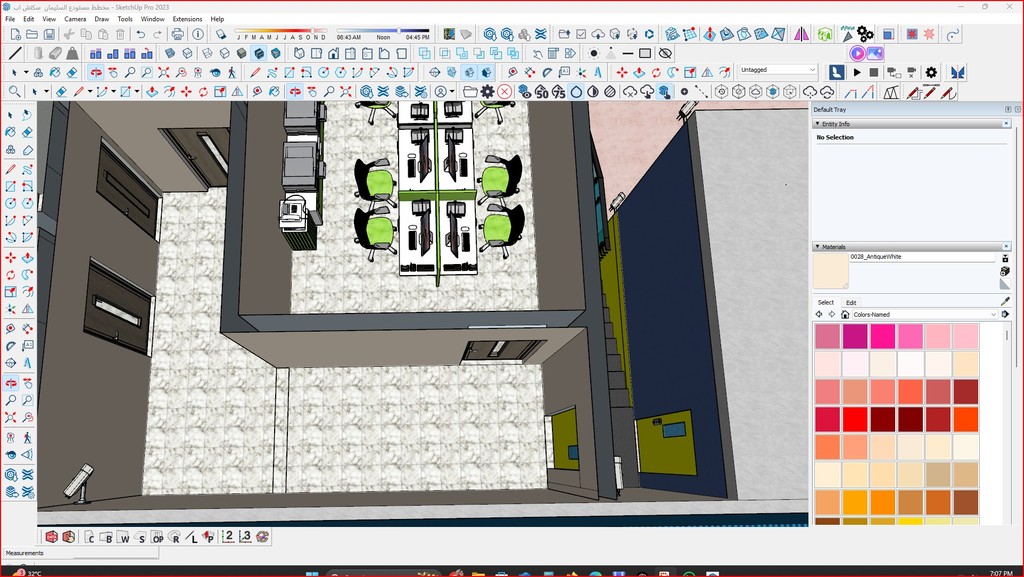Select the Front view house icon

(333, 54)
